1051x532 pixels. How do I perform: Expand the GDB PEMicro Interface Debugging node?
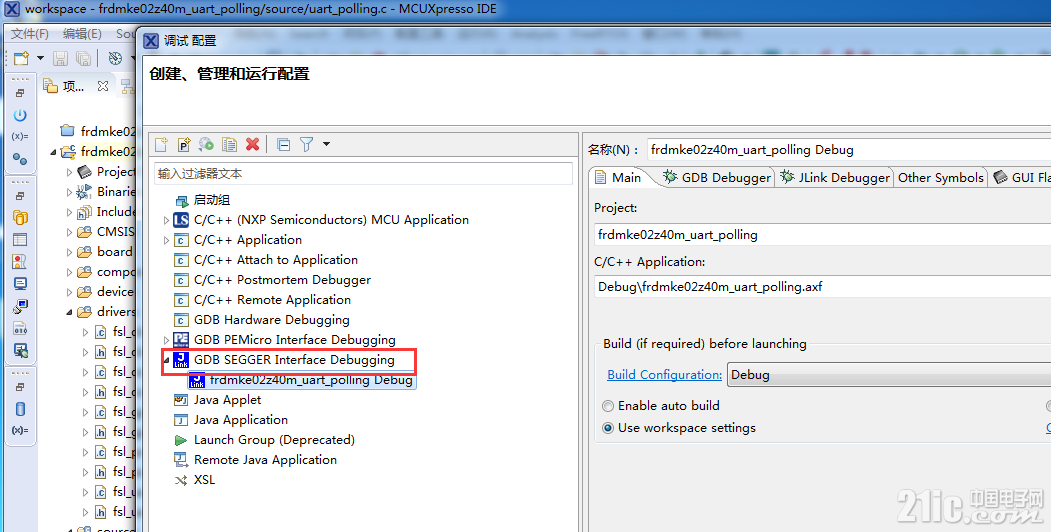tap(166, 340)
